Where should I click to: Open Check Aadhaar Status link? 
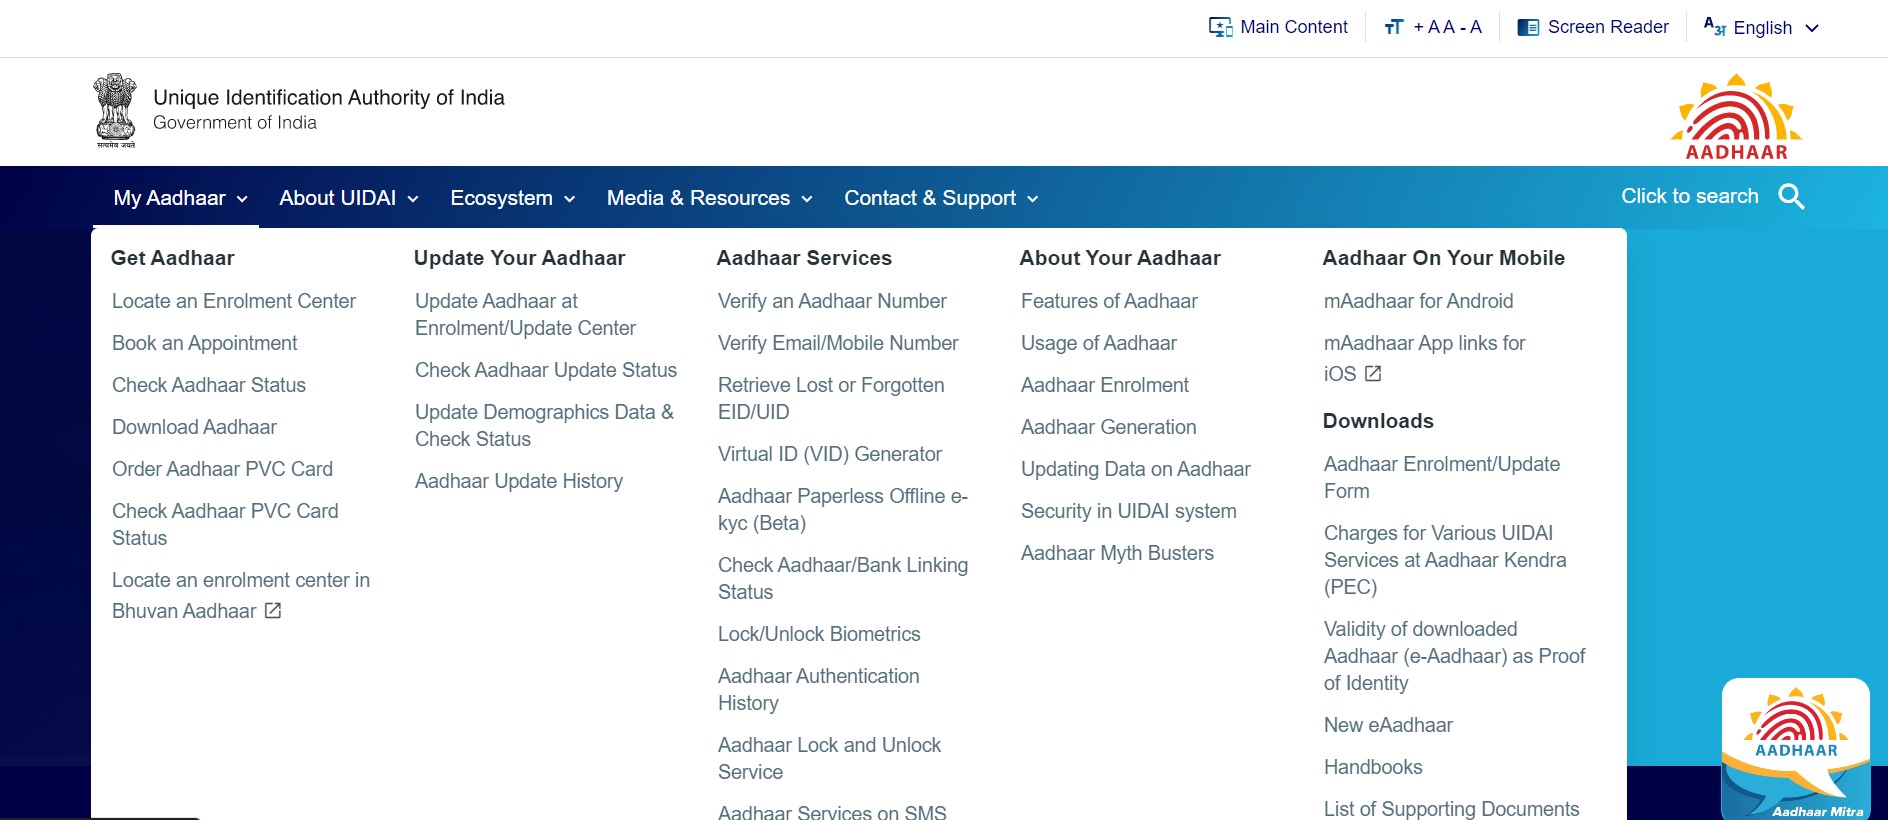(209, 385)
